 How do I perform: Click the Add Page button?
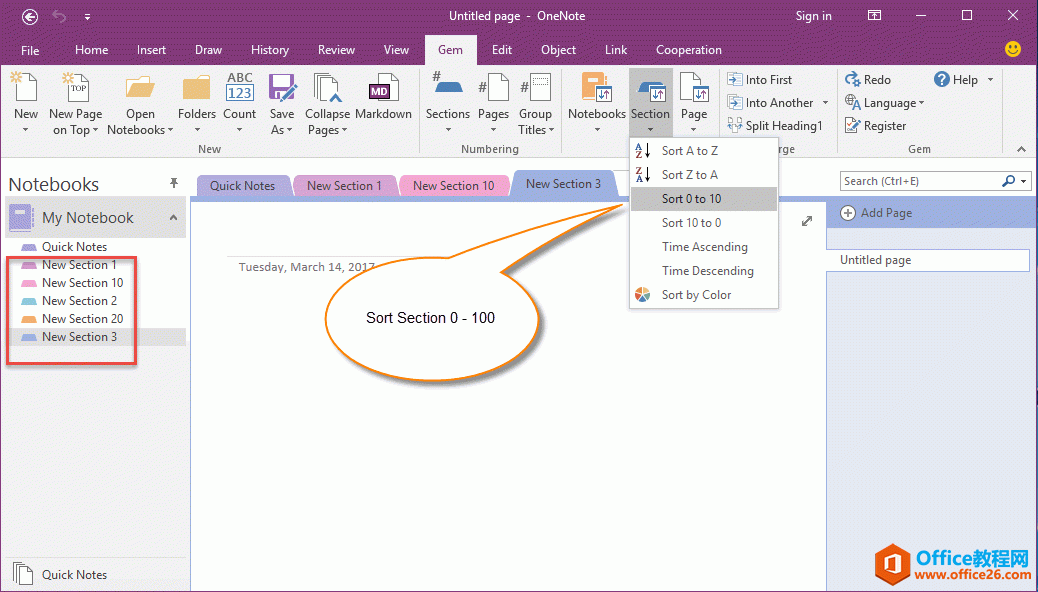(x=930, y=212)
